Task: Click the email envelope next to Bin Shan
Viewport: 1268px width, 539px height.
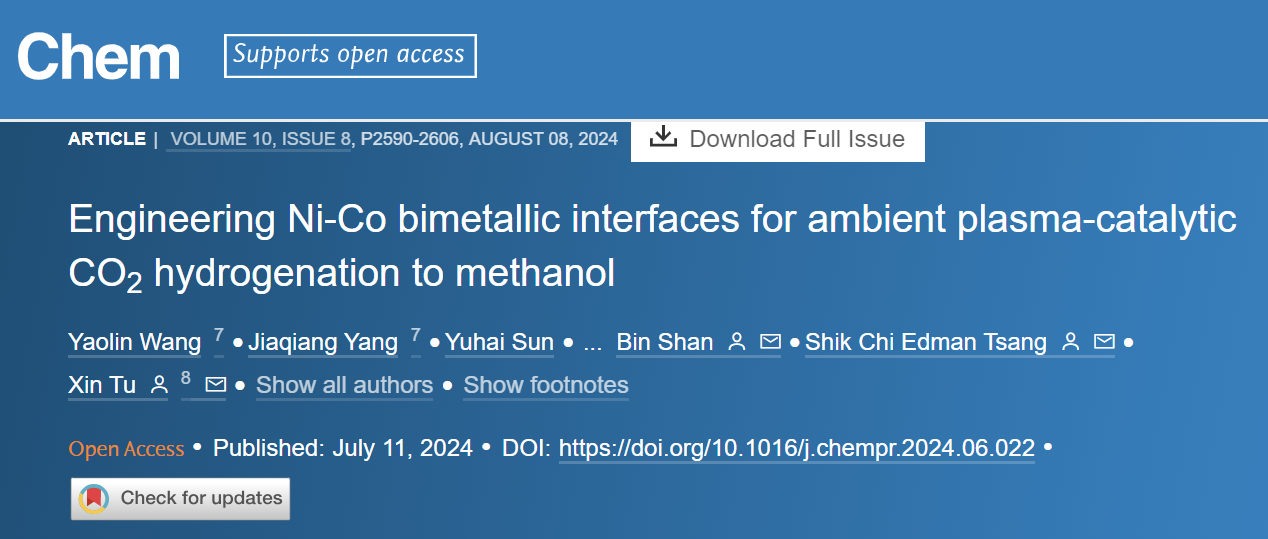Action: click(770, 342)
